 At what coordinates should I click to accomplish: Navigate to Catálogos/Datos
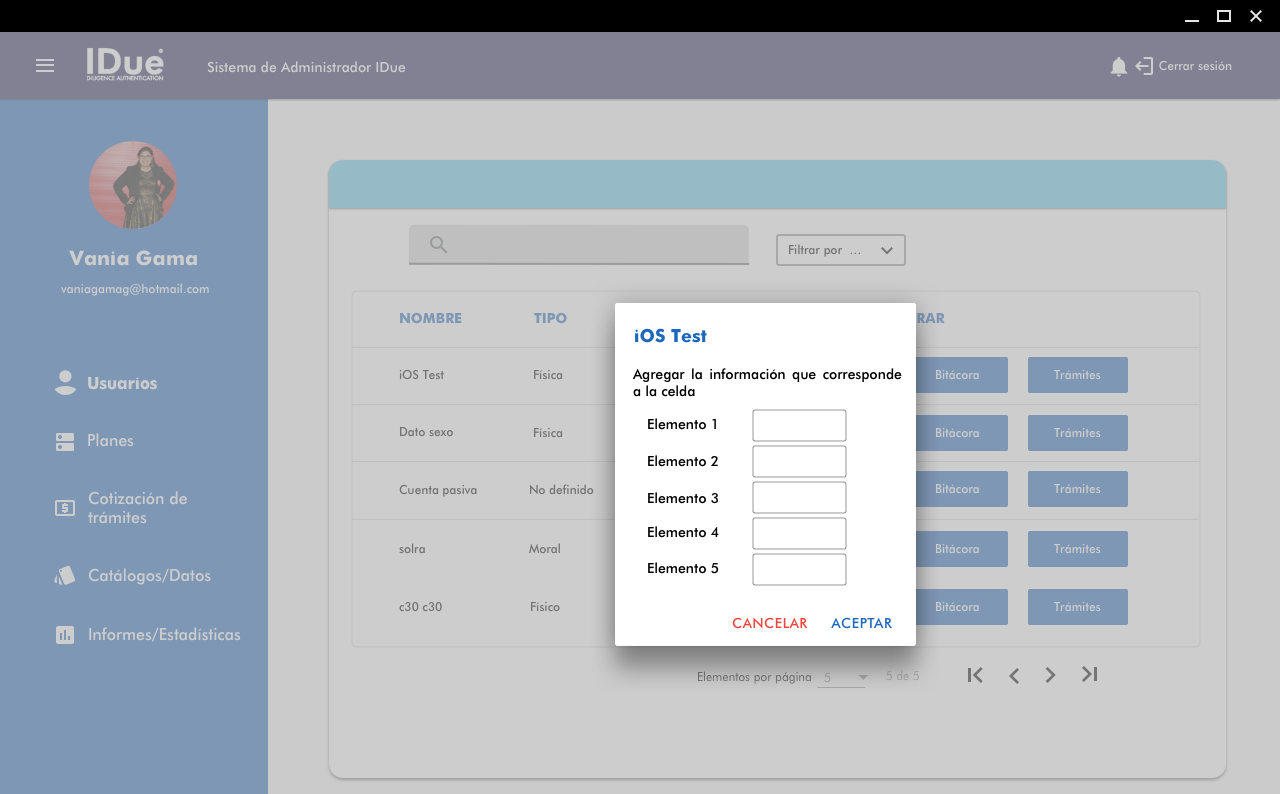149,576
